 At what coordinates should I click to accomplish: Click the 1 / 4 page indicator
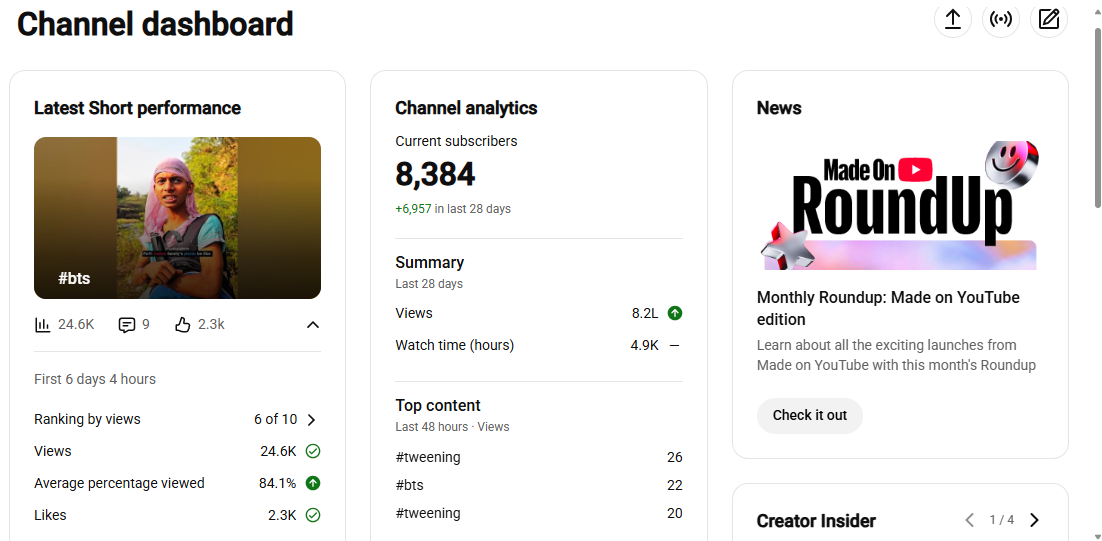pos(1001,520)
